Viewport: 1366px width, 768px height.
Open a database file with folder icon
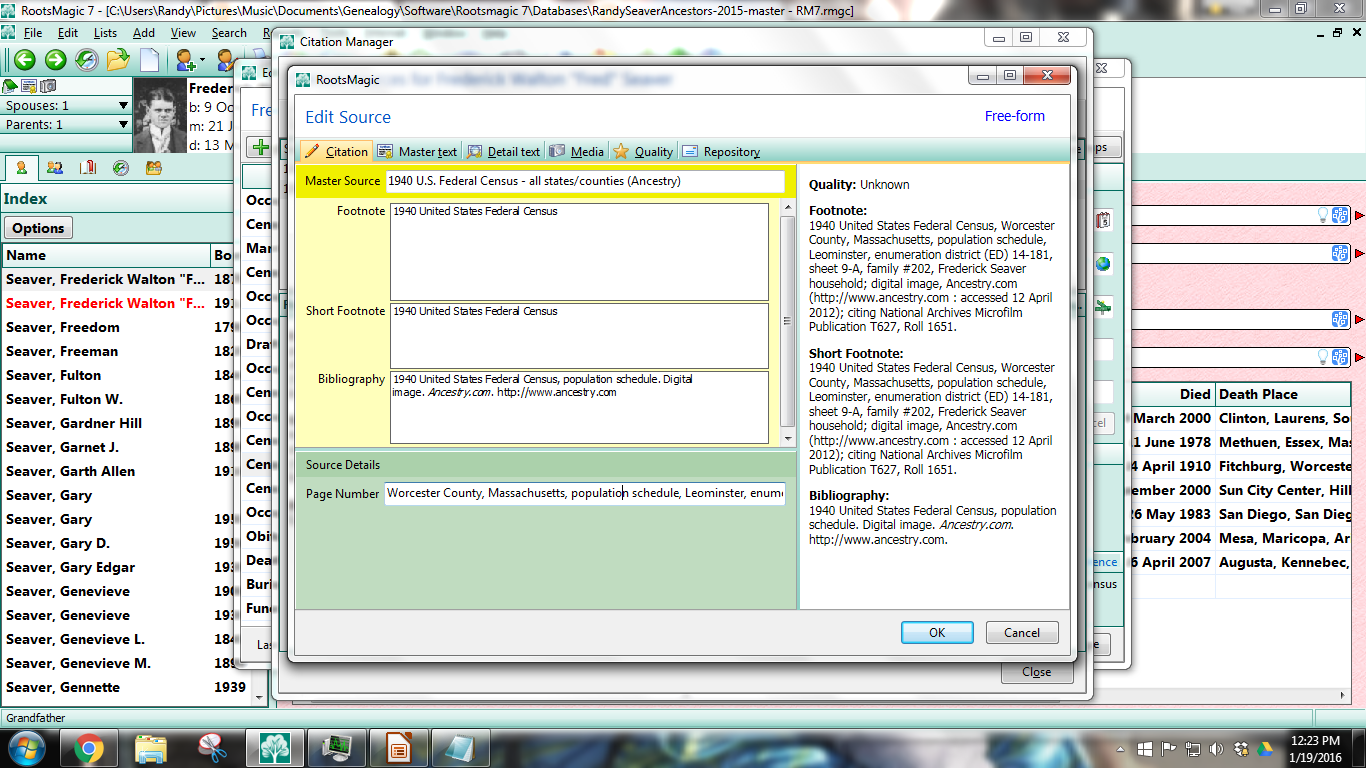click(x=118, y=60)
